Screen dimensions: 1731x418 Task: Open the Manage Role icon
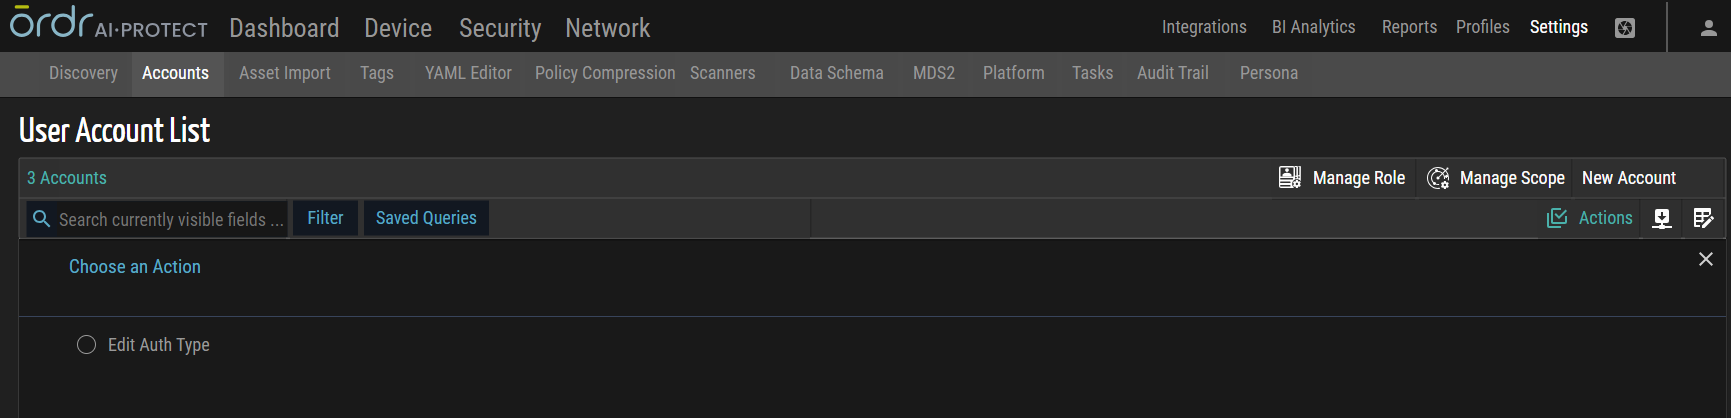coord(1290,178)
